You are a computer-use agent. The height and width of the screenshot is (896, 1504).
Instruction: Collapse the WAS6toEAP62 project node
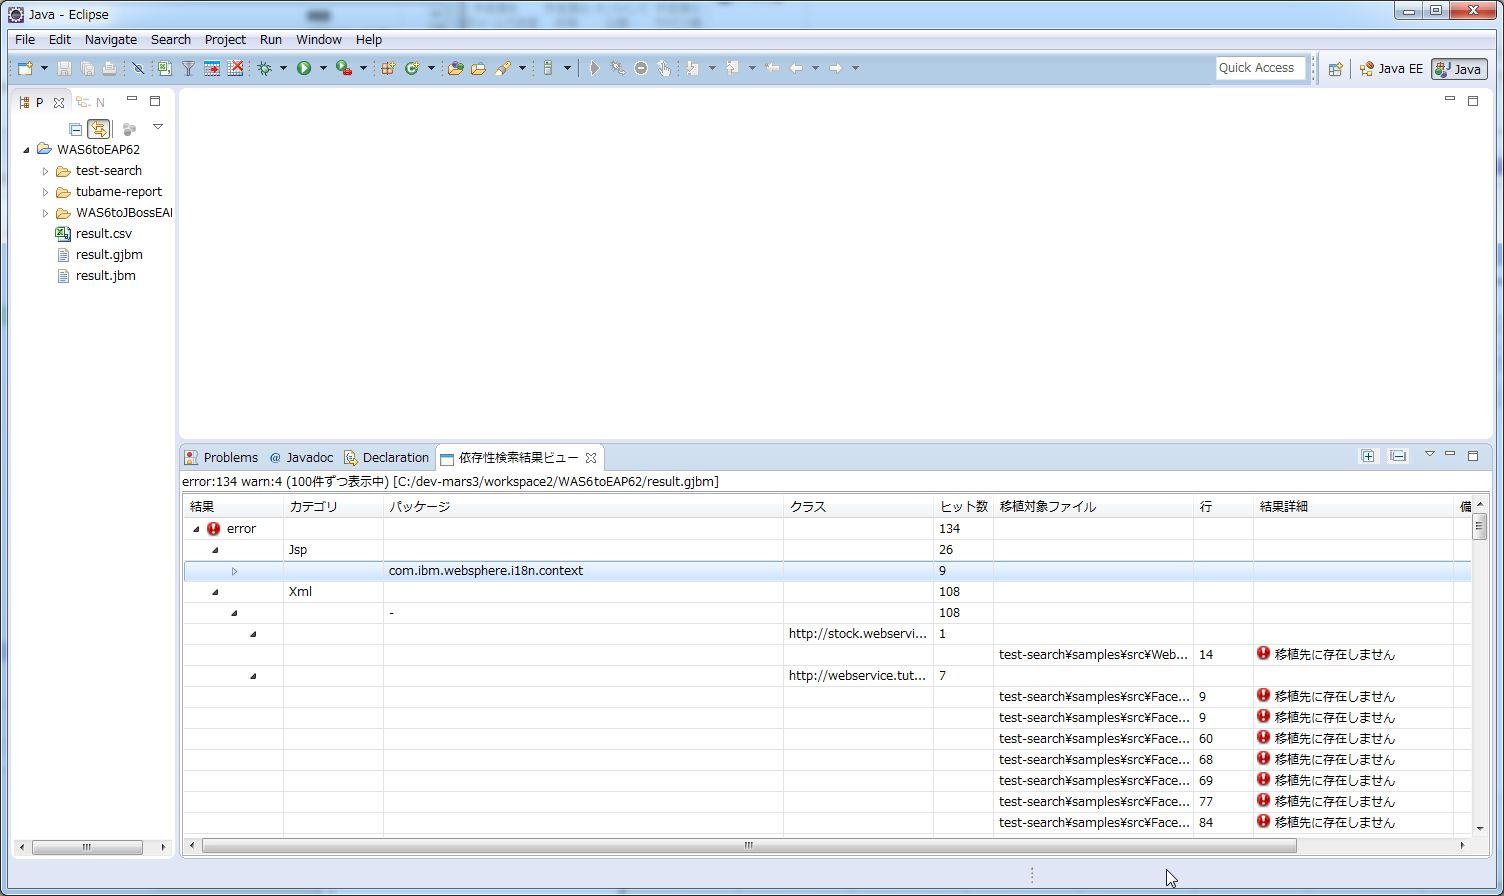27,150
